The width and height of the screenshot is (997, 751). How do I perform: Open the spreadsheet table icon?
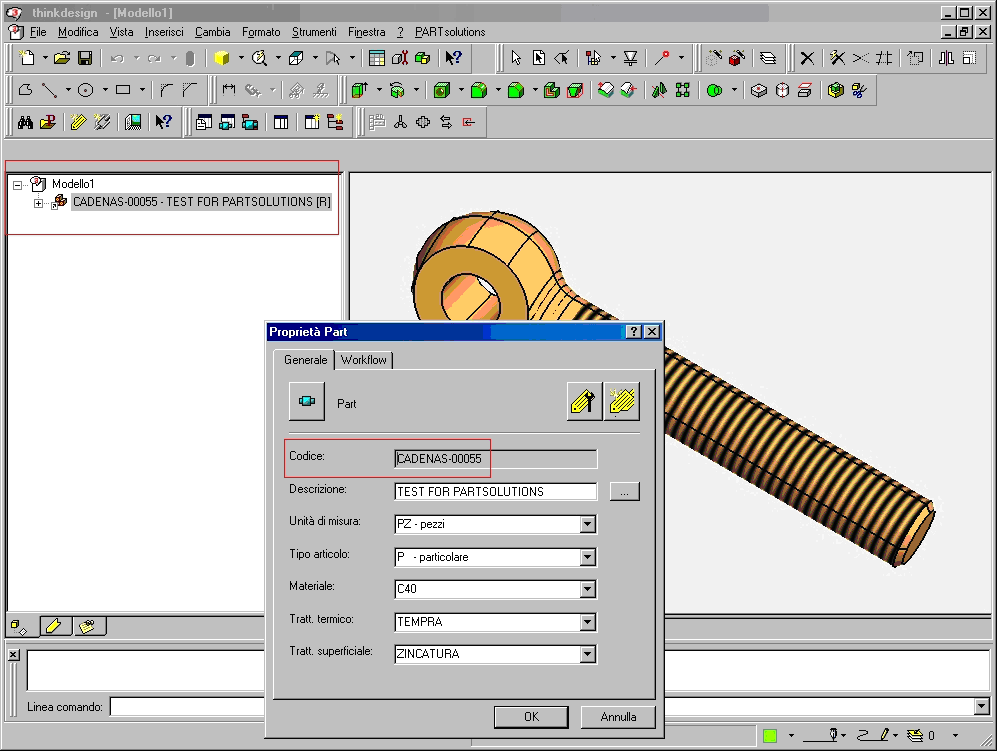[376, 58]
